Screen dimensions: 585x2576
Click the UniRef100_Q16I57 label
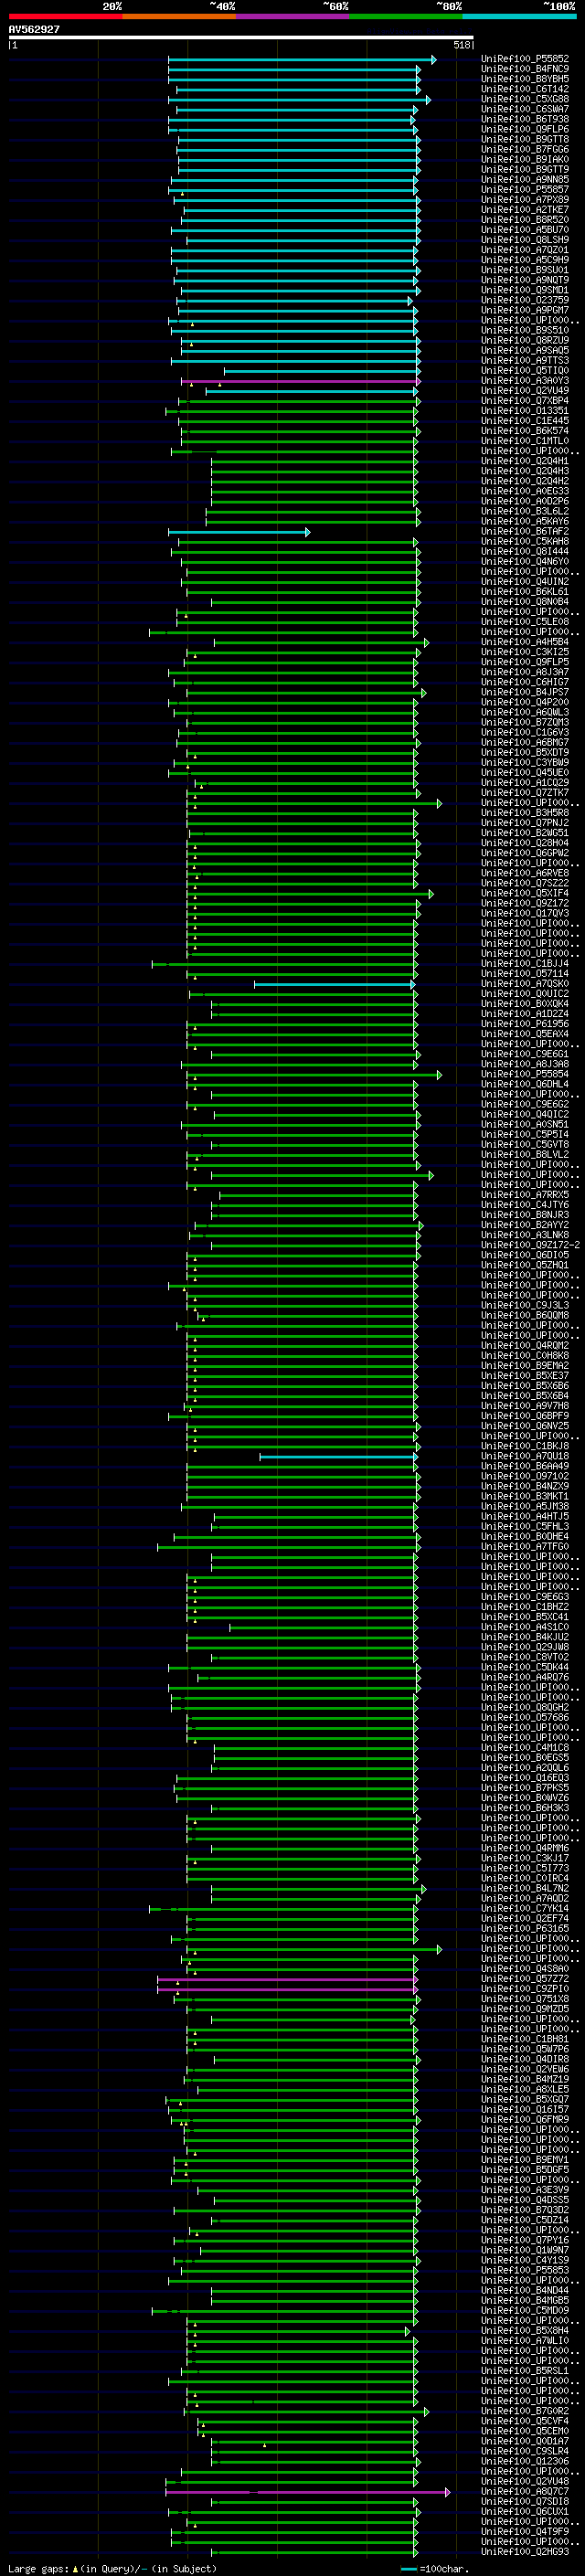[525, 2110]
